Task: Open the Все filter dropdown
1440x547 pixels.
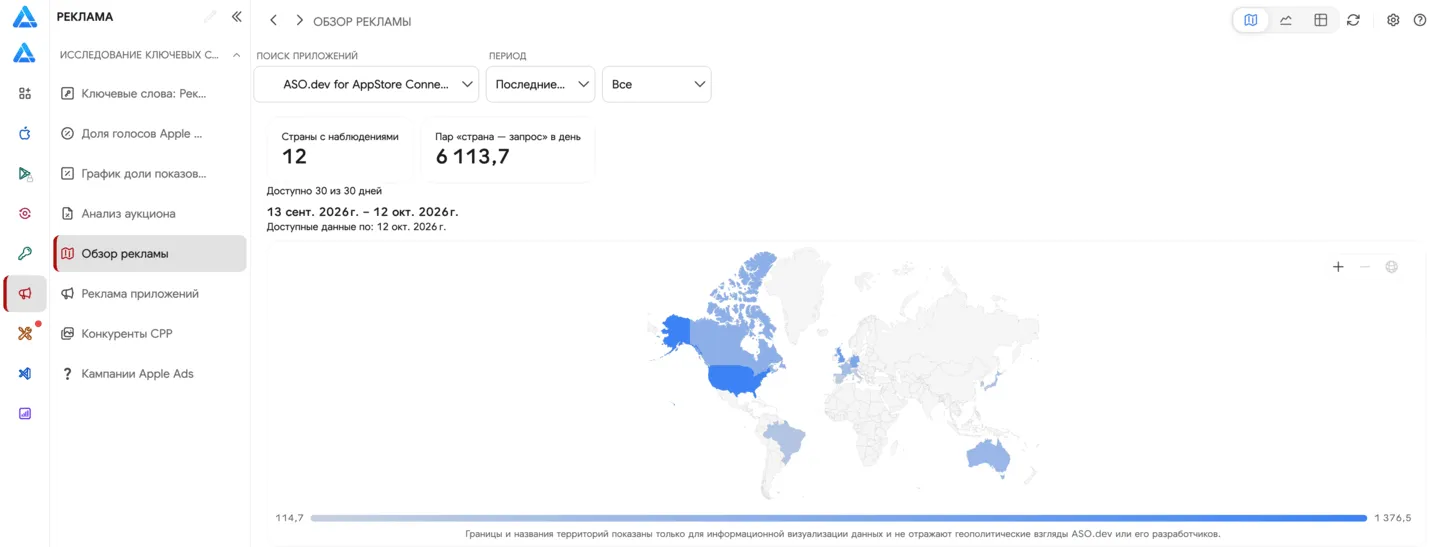Action: click(x=656, y=84)
